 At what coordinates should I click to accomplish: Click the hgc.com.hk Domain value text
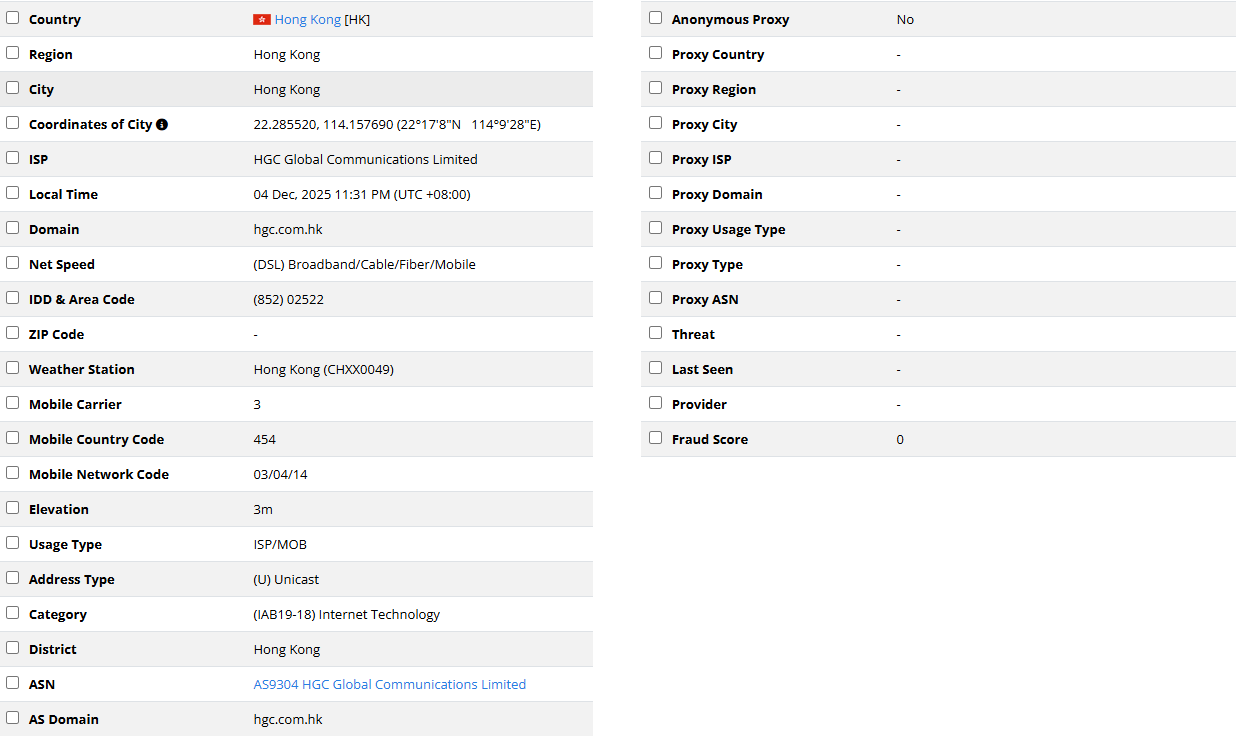pos(288,230)
